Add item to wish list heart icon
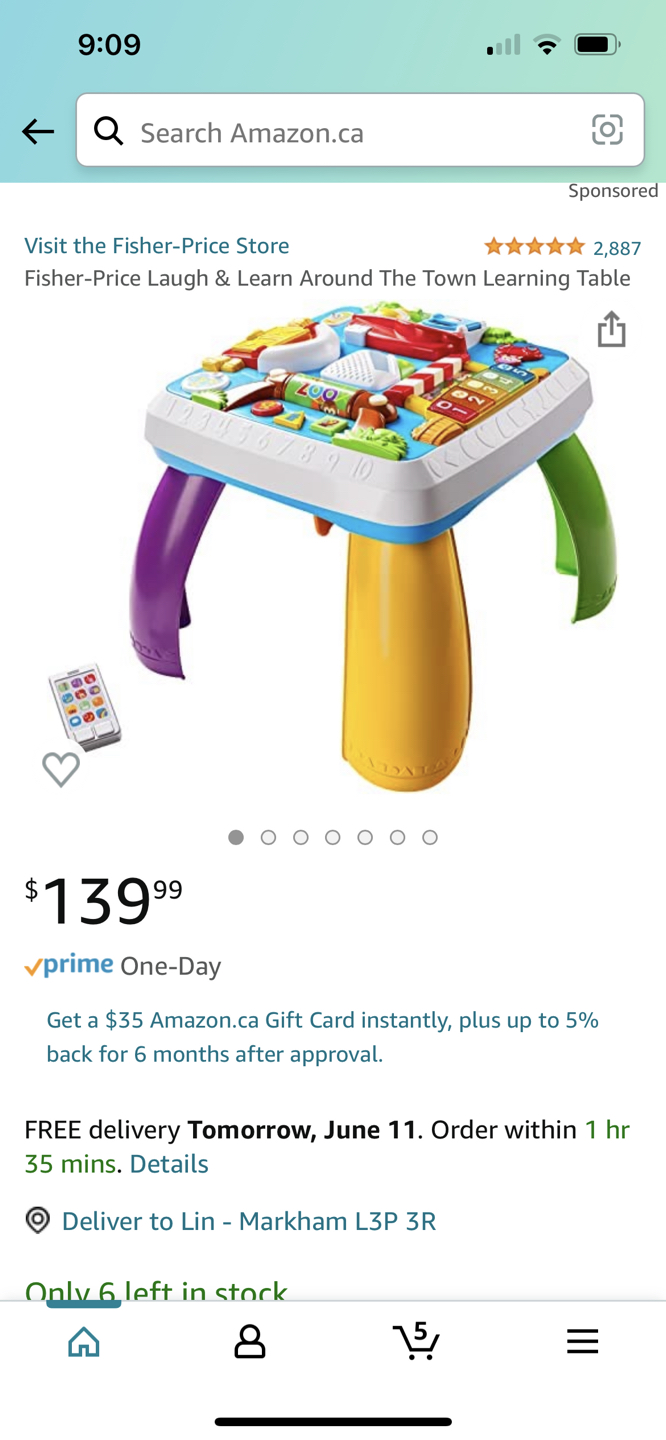The height and width of the screenshot is (1440, 666). (x=61, y=769)
